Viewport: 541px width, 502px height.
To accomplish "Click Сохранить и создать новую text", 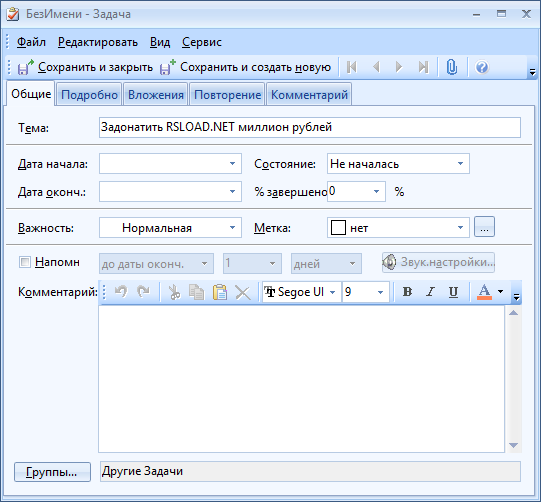I will tap(256, 67).
